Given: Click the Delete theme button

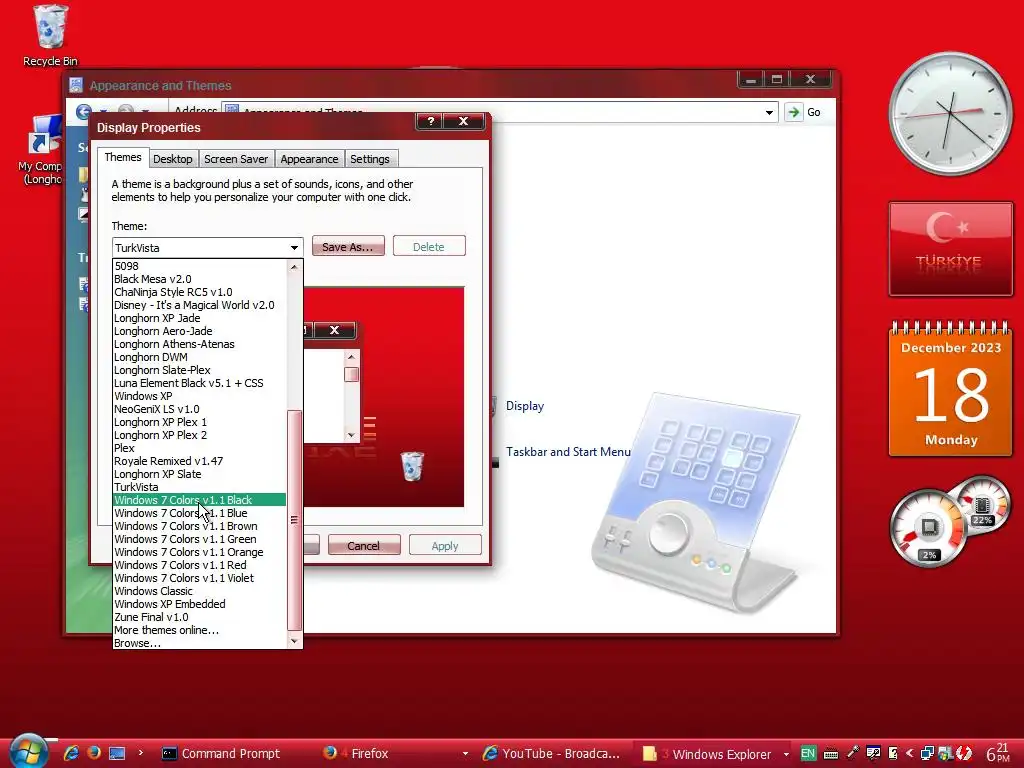Looking at the screenshot, I should pos(429,247).
